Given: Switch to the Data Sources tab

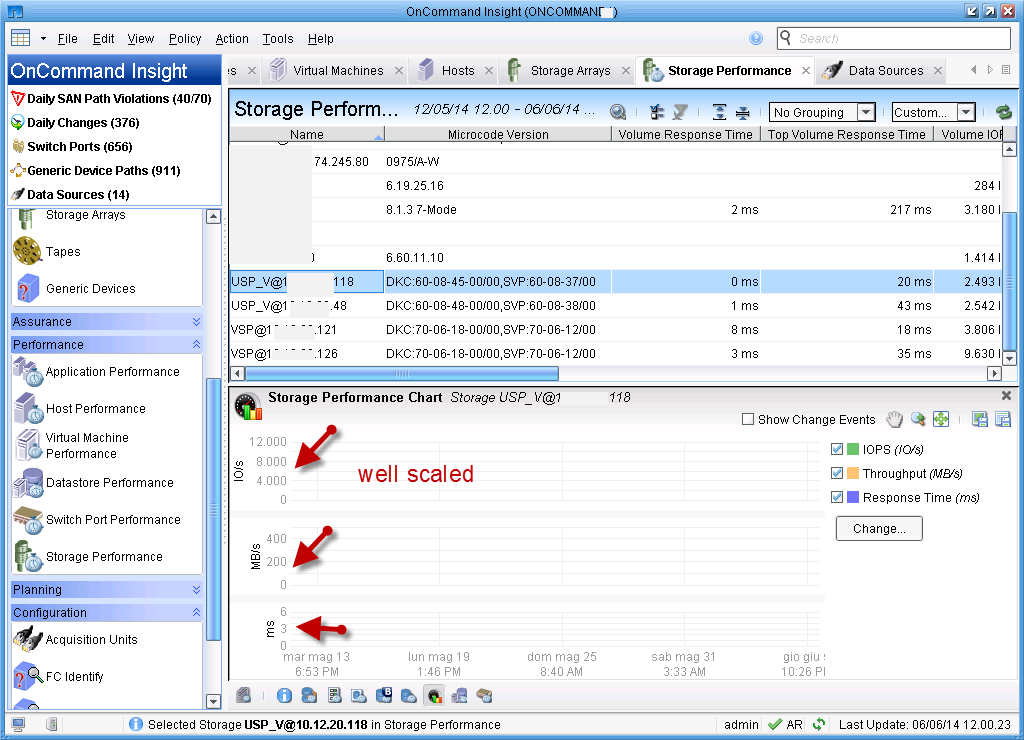Looking at the screenshot, I should click(x=885, y=71).
